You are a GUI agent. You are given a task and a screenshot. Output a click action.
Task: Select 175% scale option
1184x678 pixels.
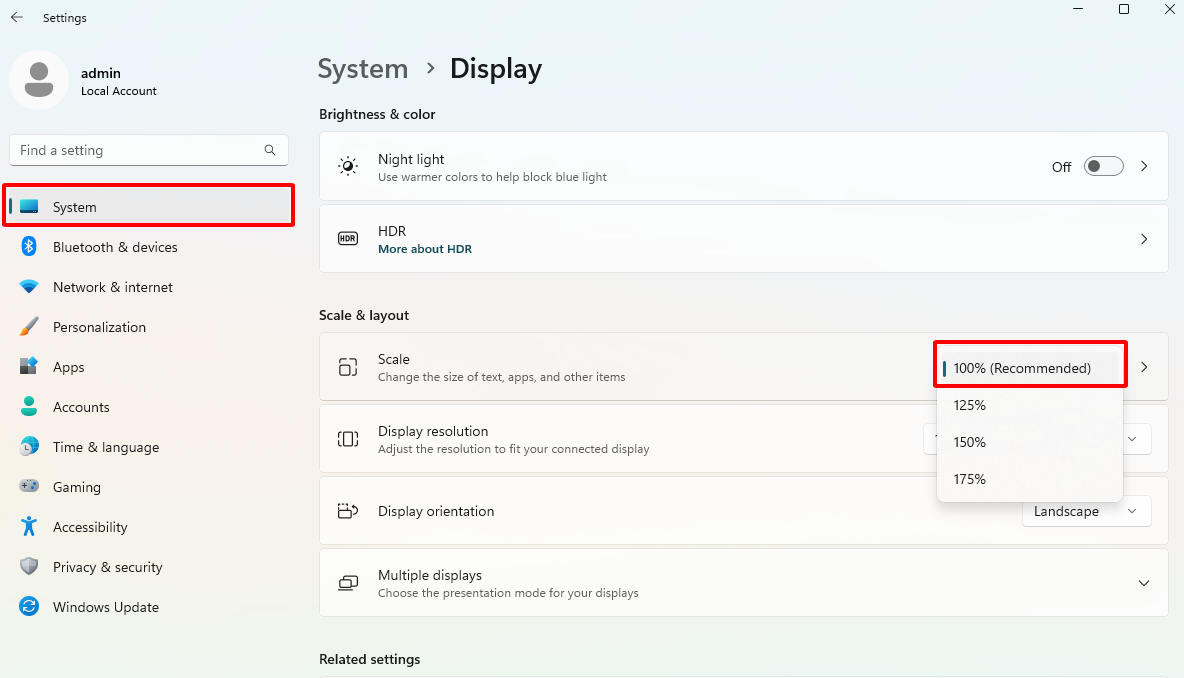click(1029, 479)
